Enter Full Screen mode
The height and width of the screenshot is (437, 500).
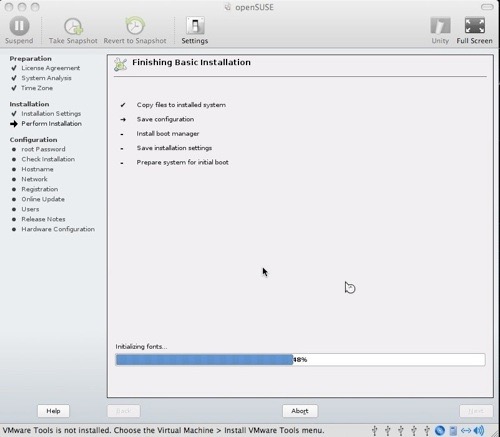click(474, 30)
